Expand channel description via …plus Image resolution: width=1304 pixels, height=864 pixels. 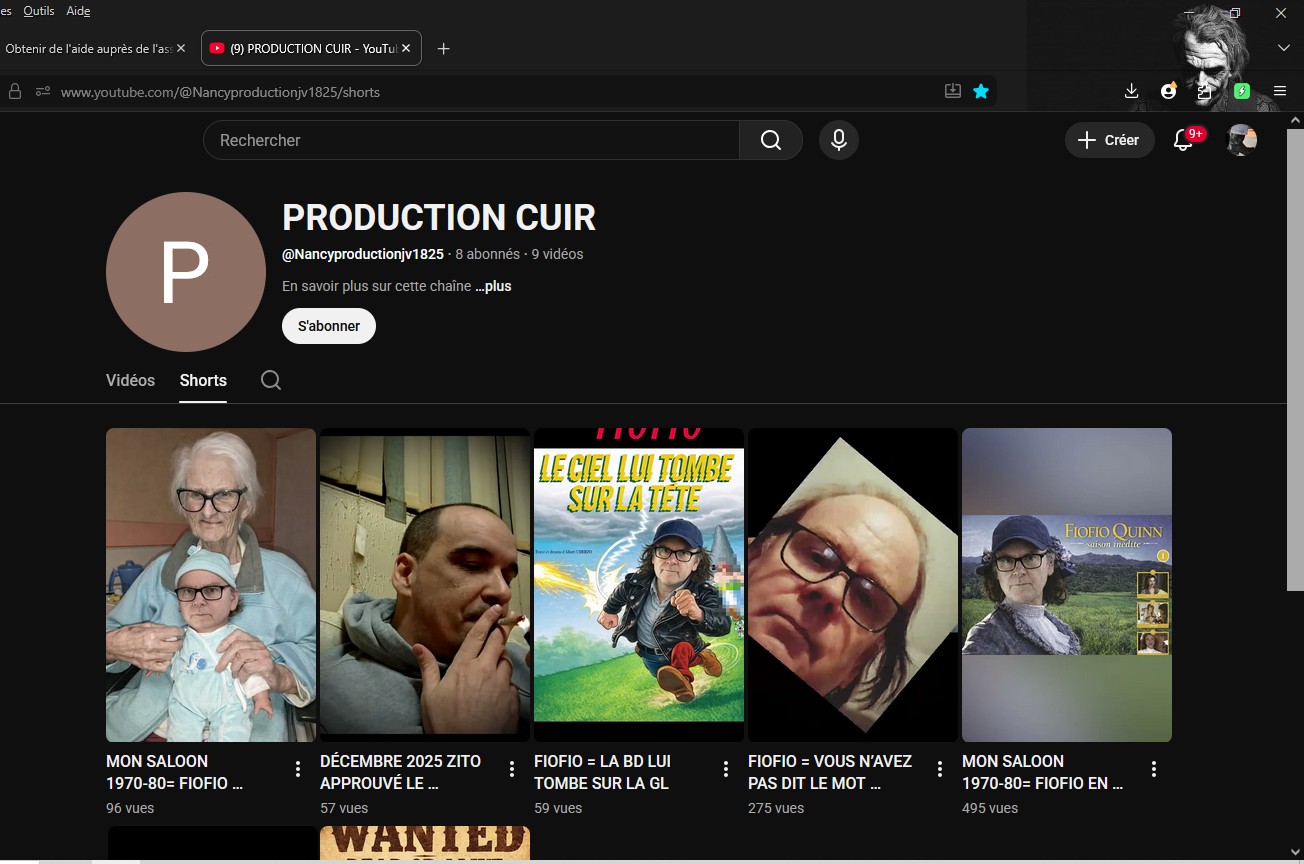(493, 286)
